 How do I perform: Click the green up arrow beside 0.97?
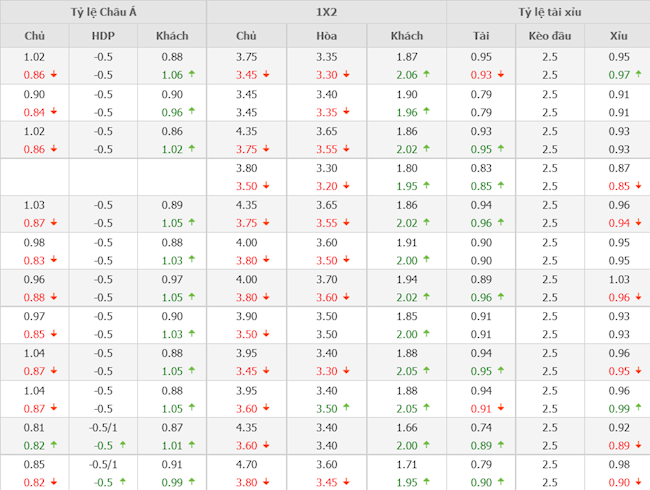coord(637,75)
